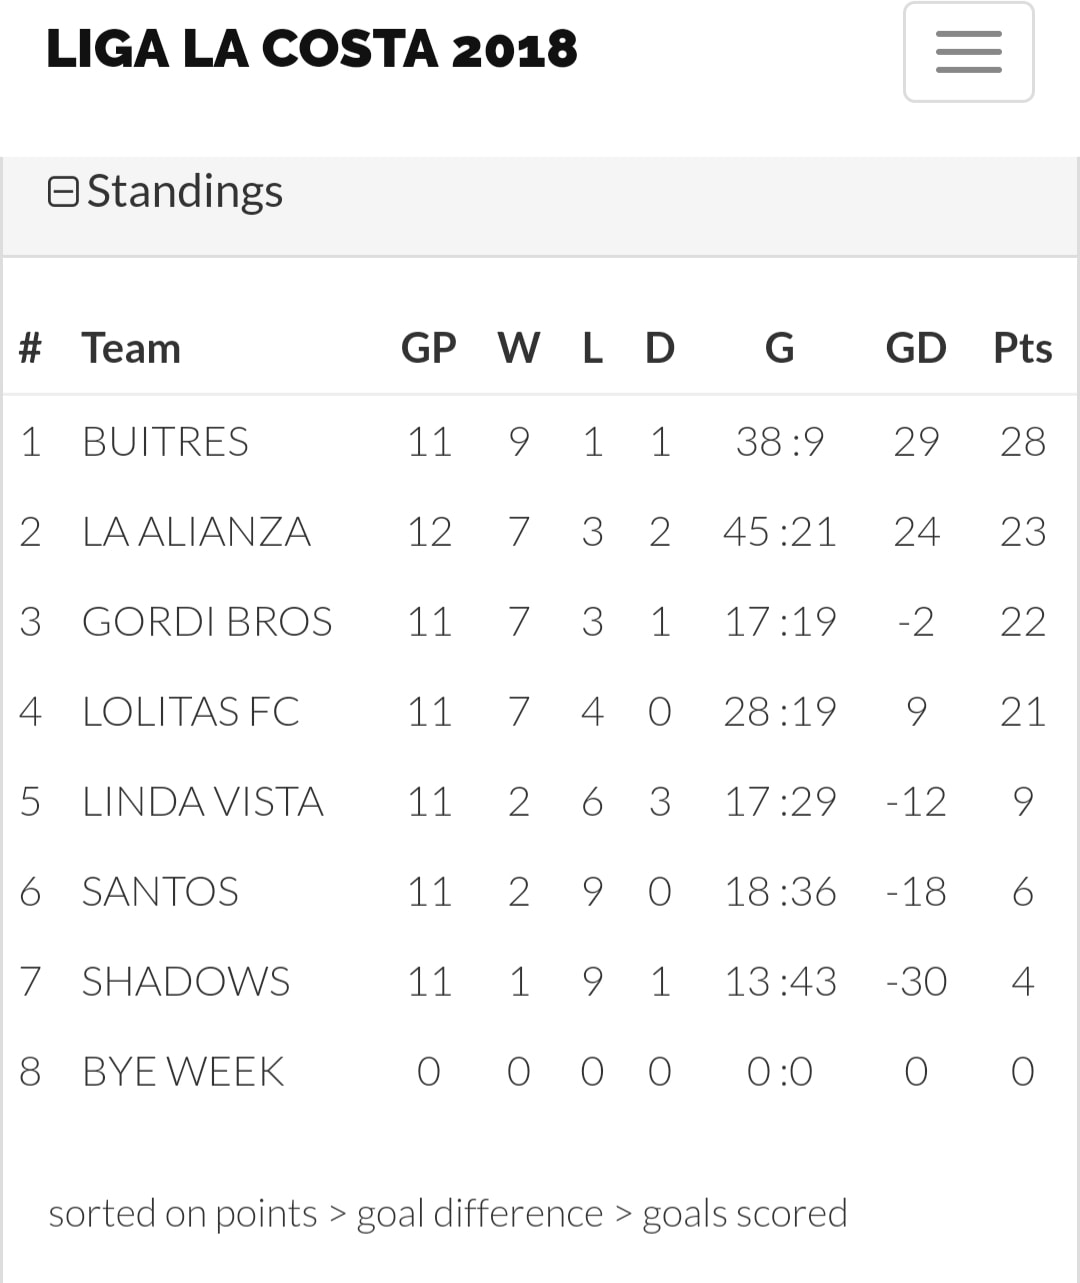This screenshot has width=1080, height=1283.
Task: Select the SHADOWS team name
Action: point(186,981)
